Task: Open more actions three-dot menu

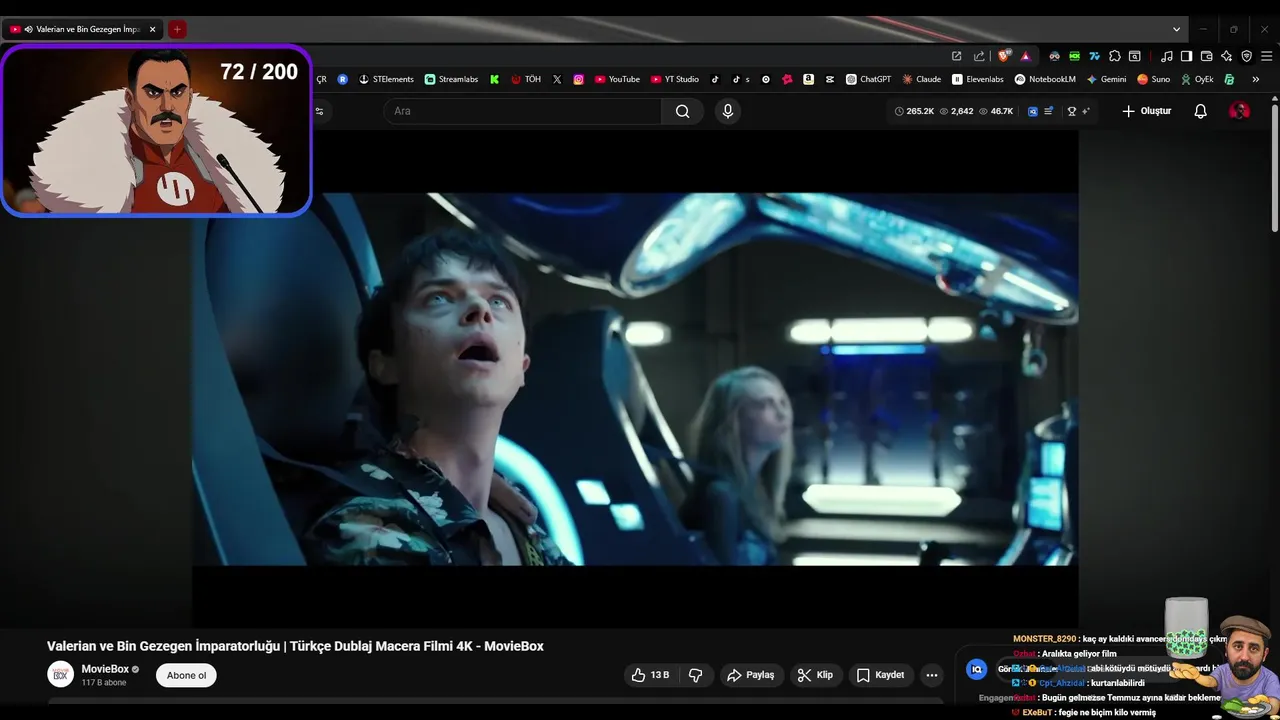Action: (x=932, y=675)
